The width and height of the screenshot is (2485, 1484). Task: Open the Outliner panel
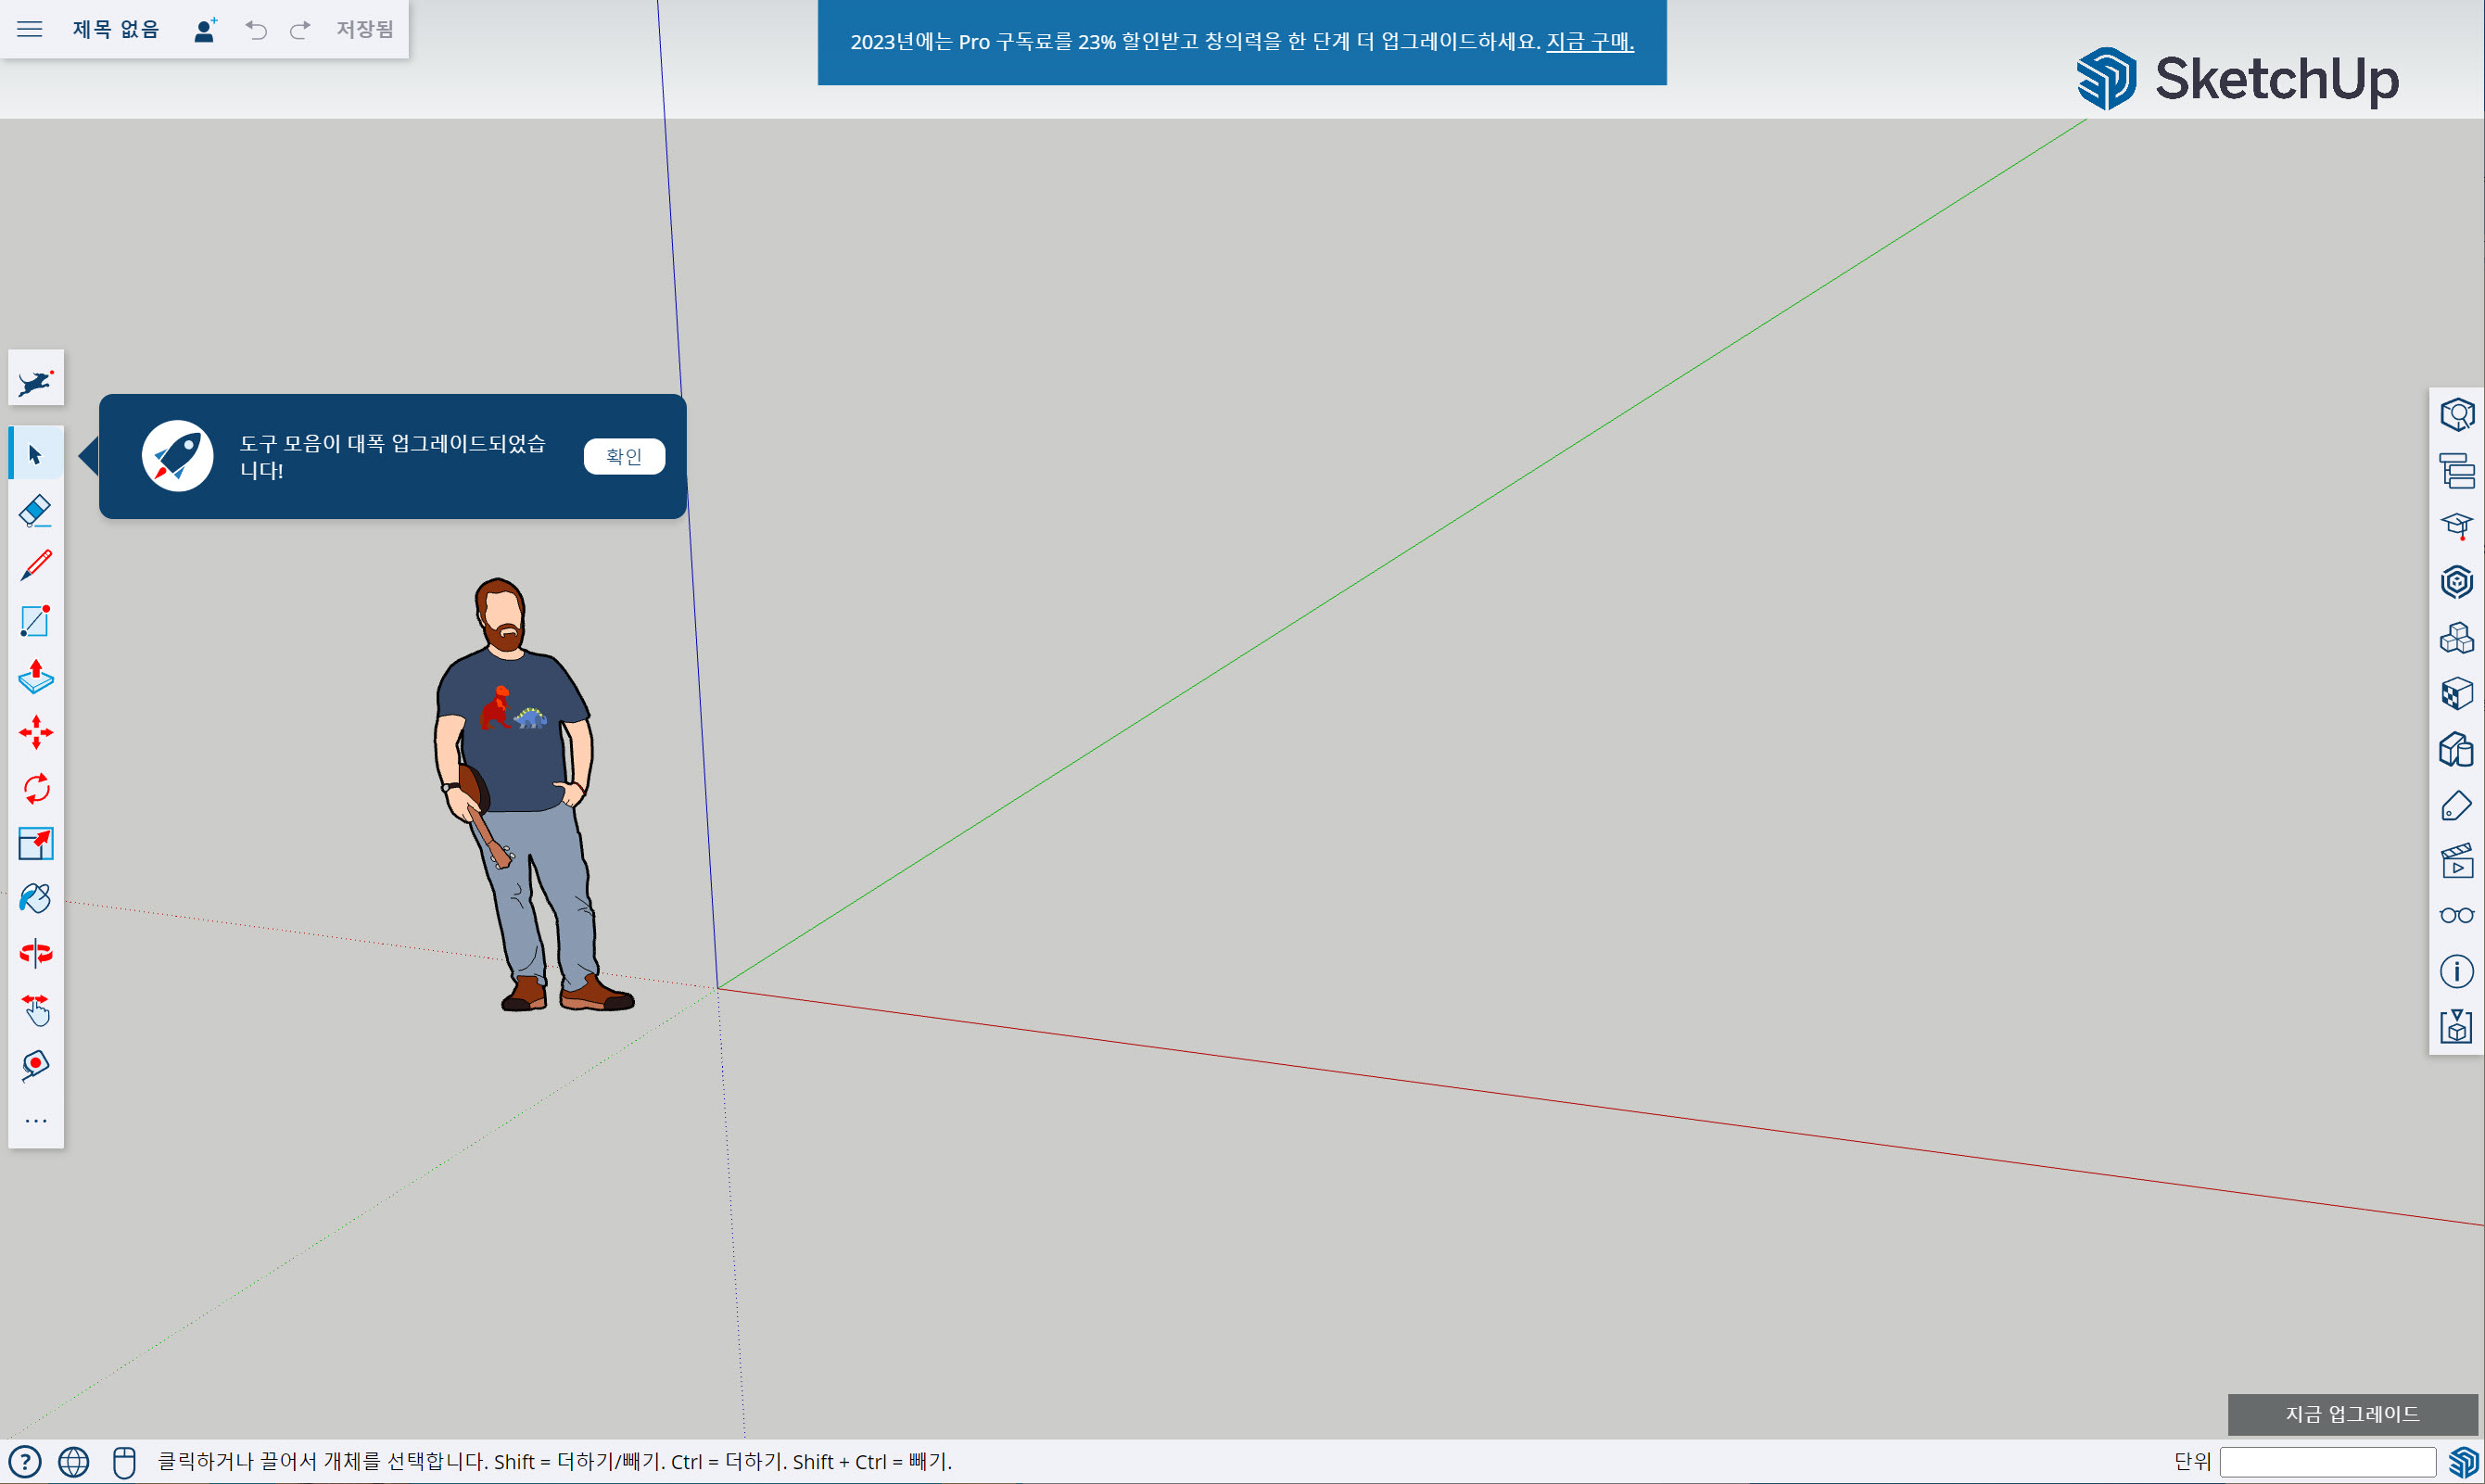point(2456,471)
